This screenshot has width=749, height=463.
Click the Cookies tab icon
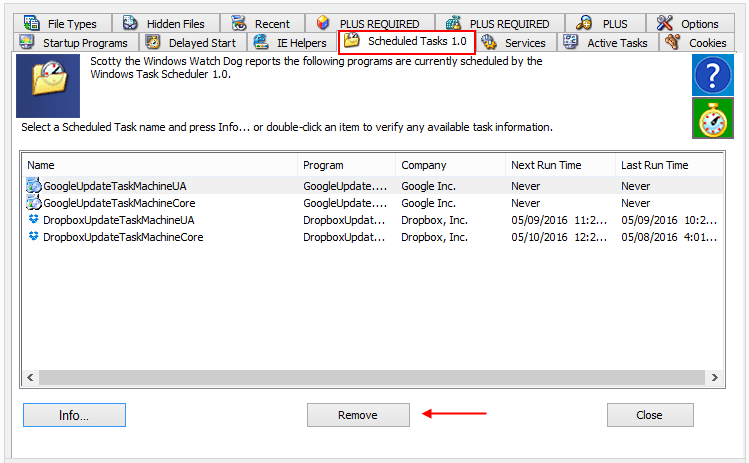point(673,42)
